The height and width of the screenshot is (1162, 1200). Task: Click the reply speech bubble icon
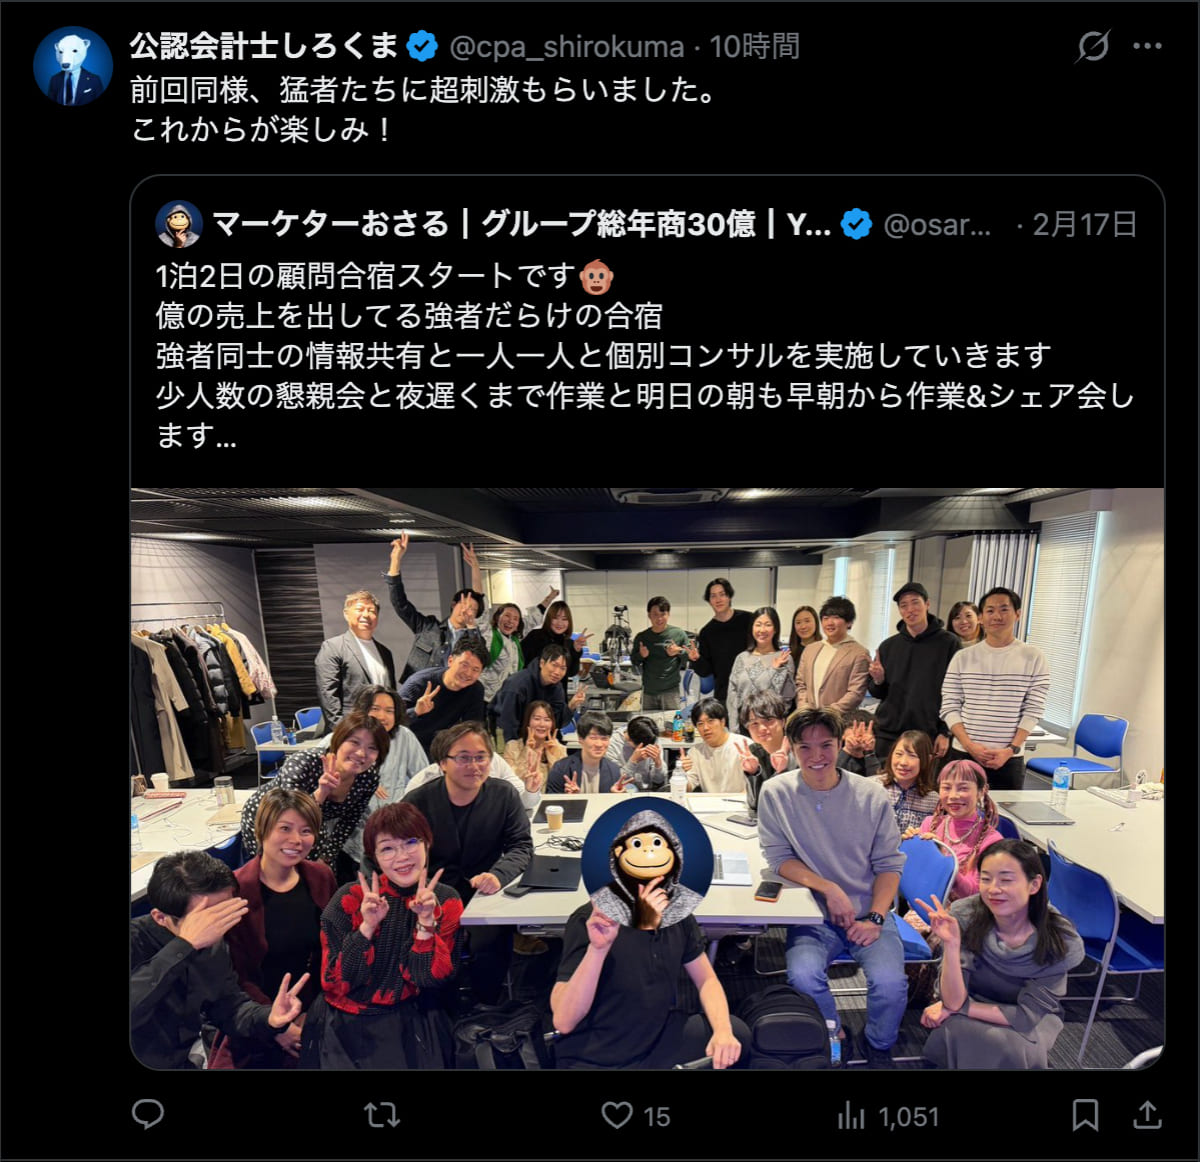point(148,1114)
